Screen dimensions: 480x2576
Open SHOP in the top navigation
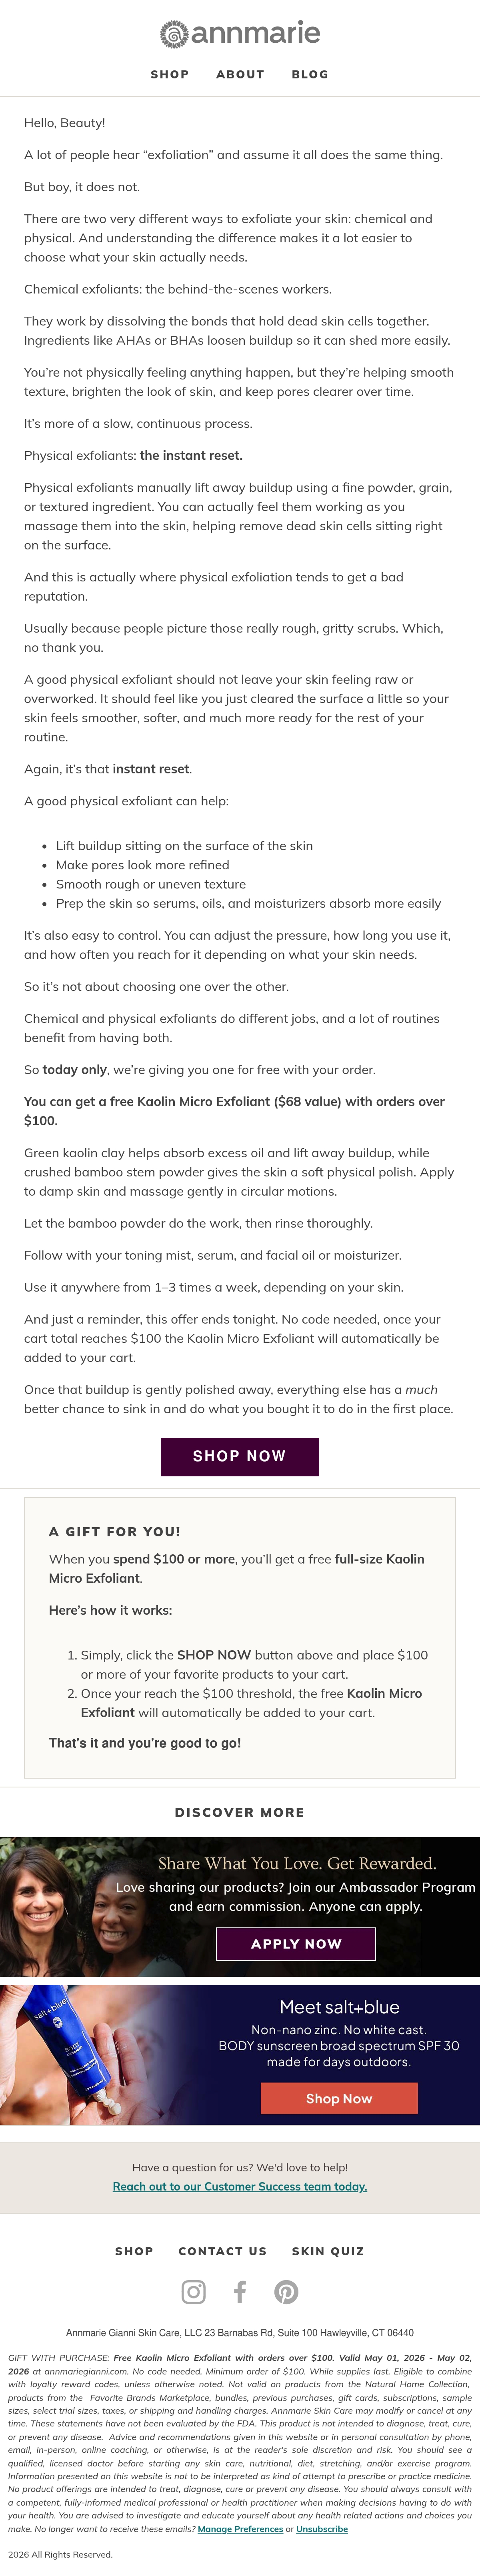click(170, 74)
